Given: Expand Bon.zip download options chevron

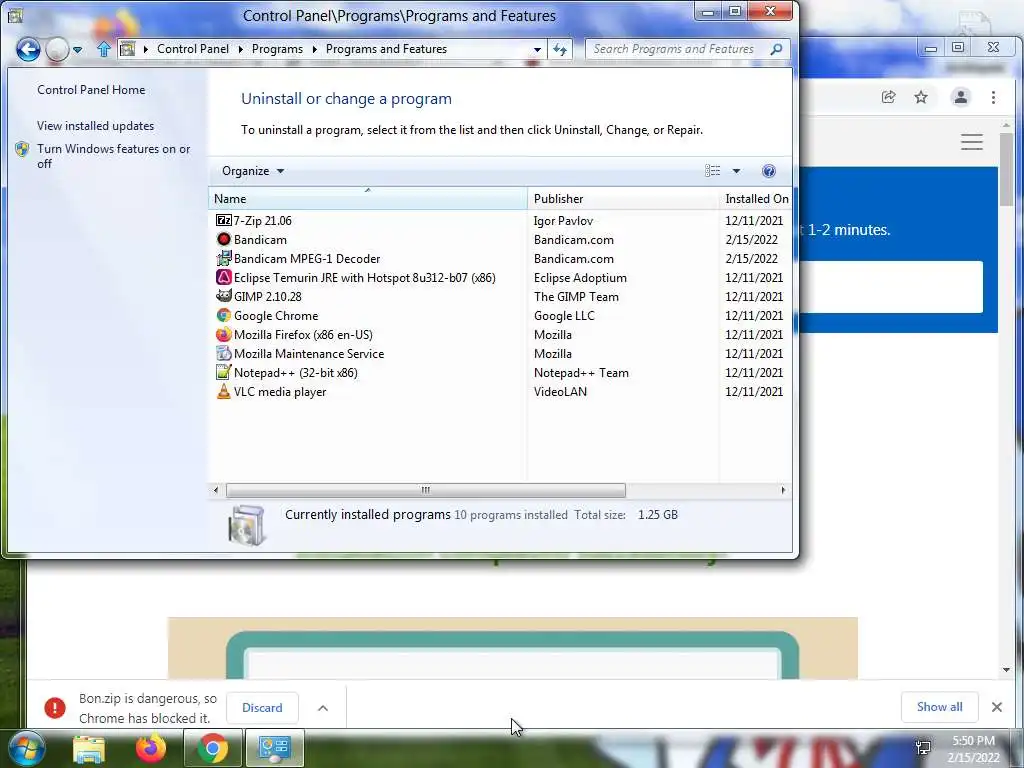Looking at the screenshot, I should click(323, 708).
